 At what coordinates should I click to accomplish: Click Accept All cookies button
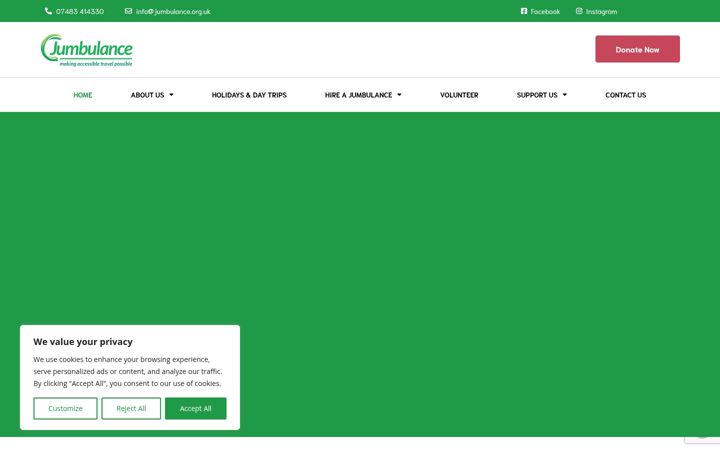pyautogui.click(x=196, y=408)
